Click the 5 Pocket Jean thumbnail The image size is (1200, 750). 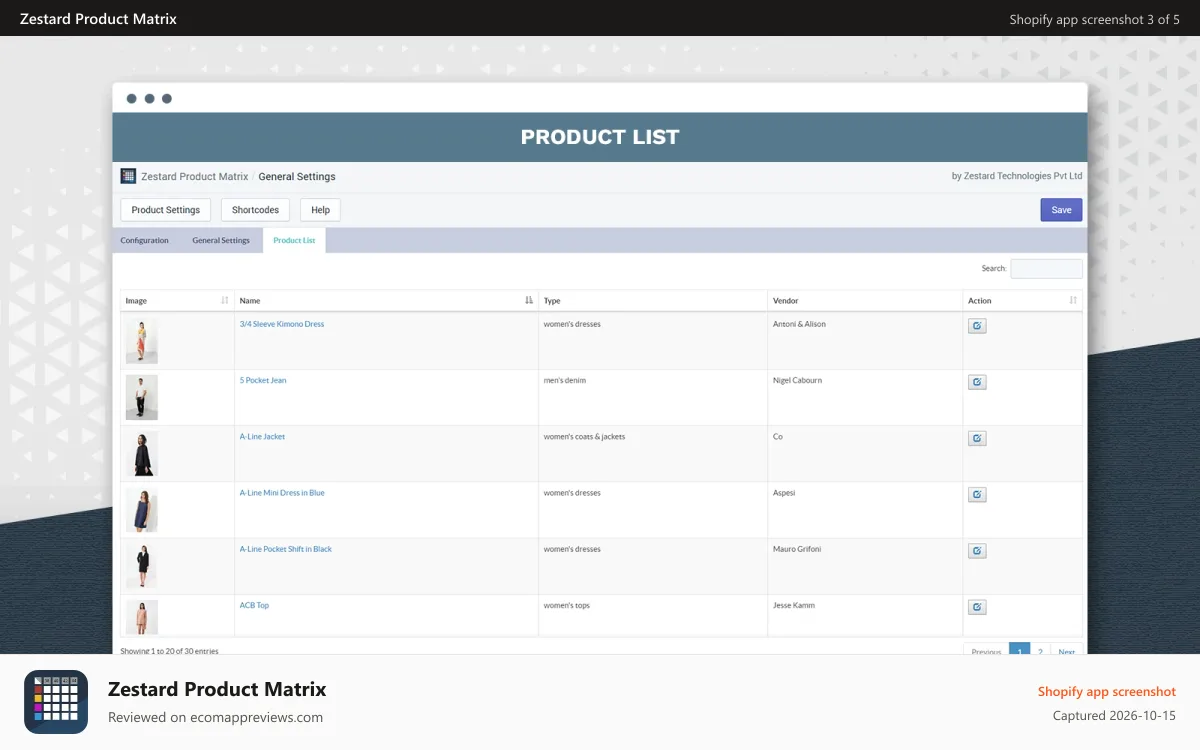point(141,397)
